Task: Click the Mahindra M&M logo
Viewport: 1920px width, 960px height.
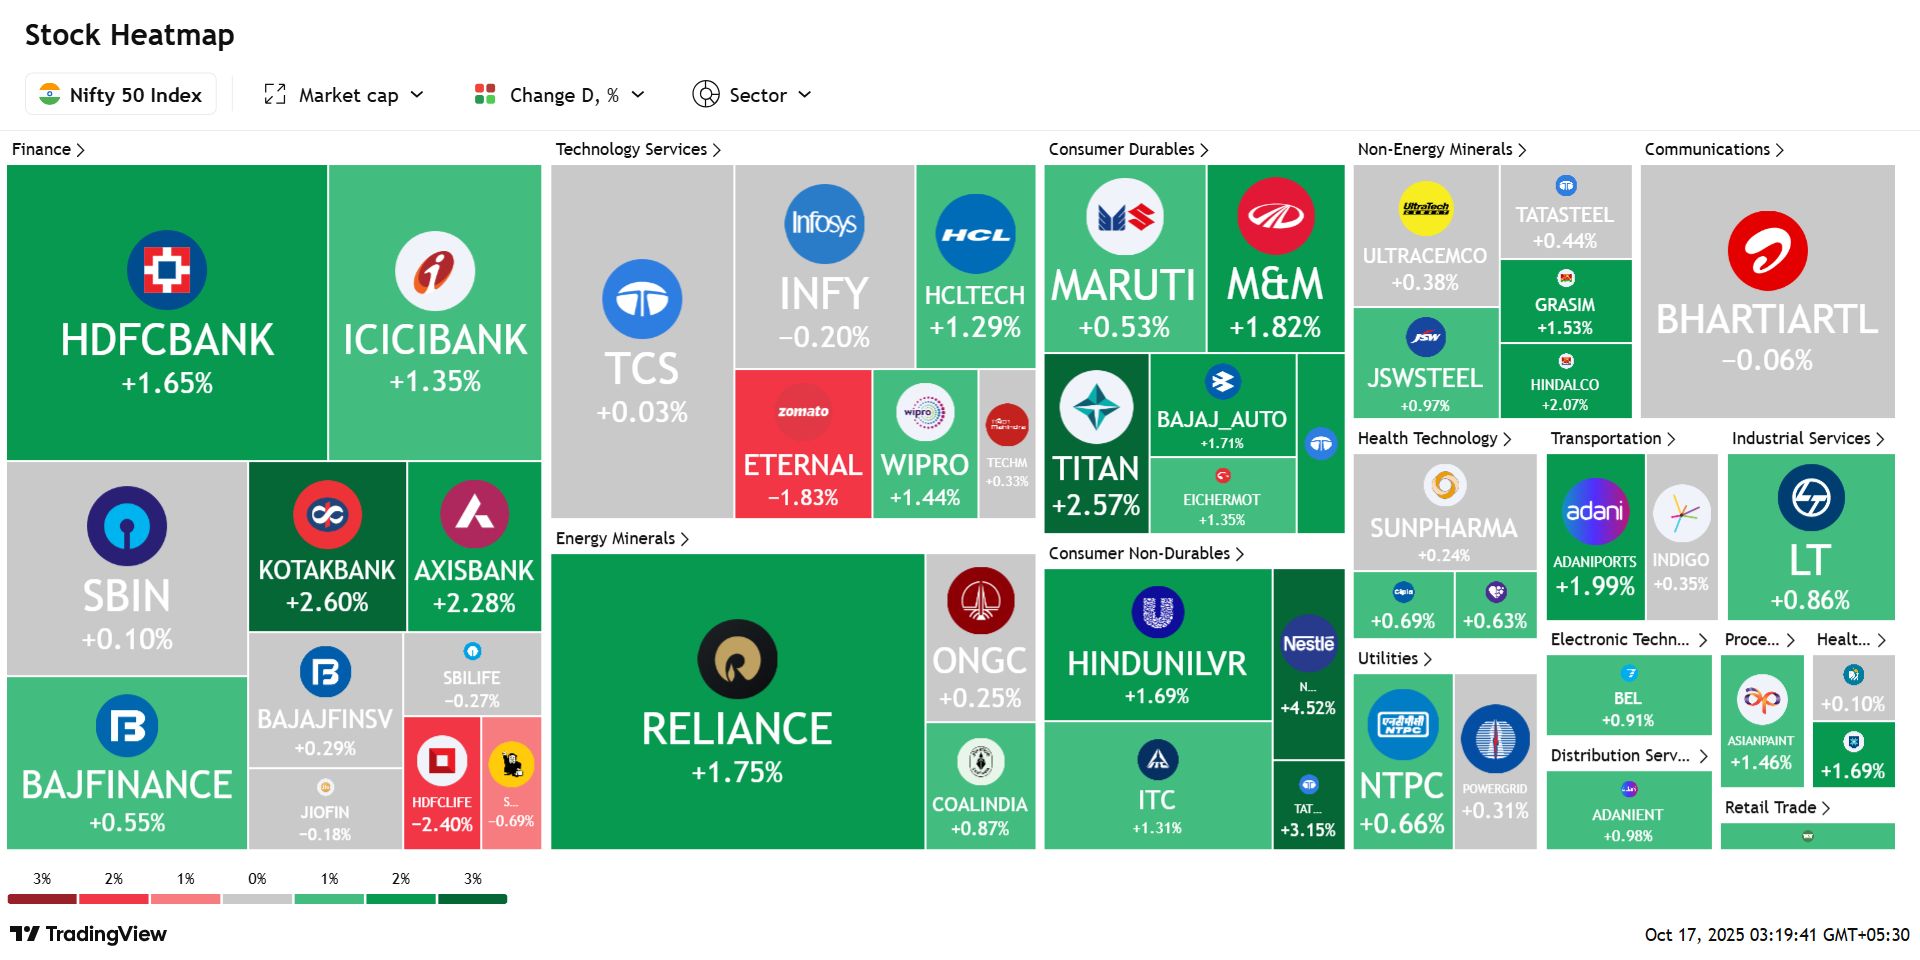Action: point(1275,216)
